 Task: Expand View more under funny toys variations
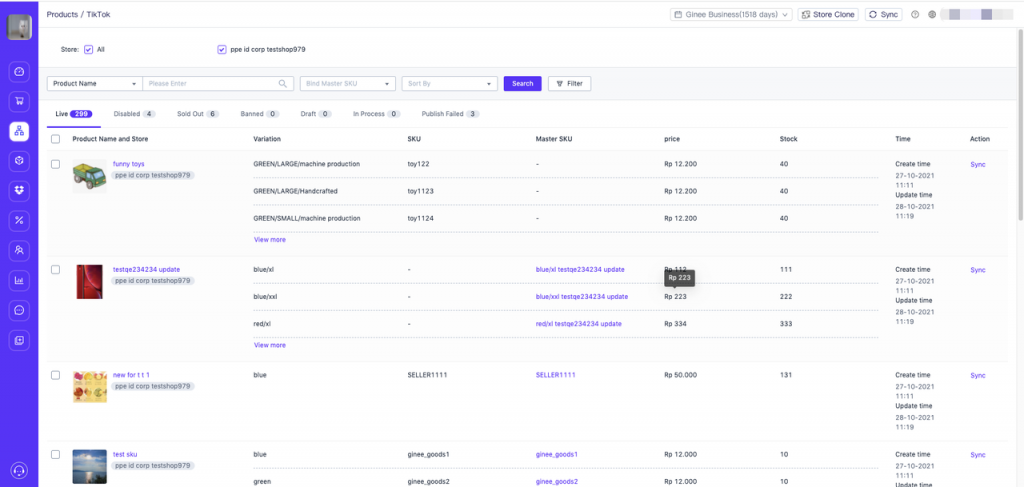click(270, 240)
